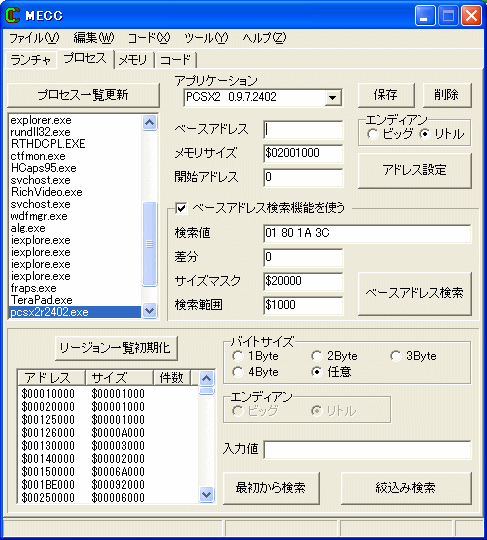Screen dimensions: 487x540
Task: Click the アドレス column header
Action: click(x=51, y=378)
